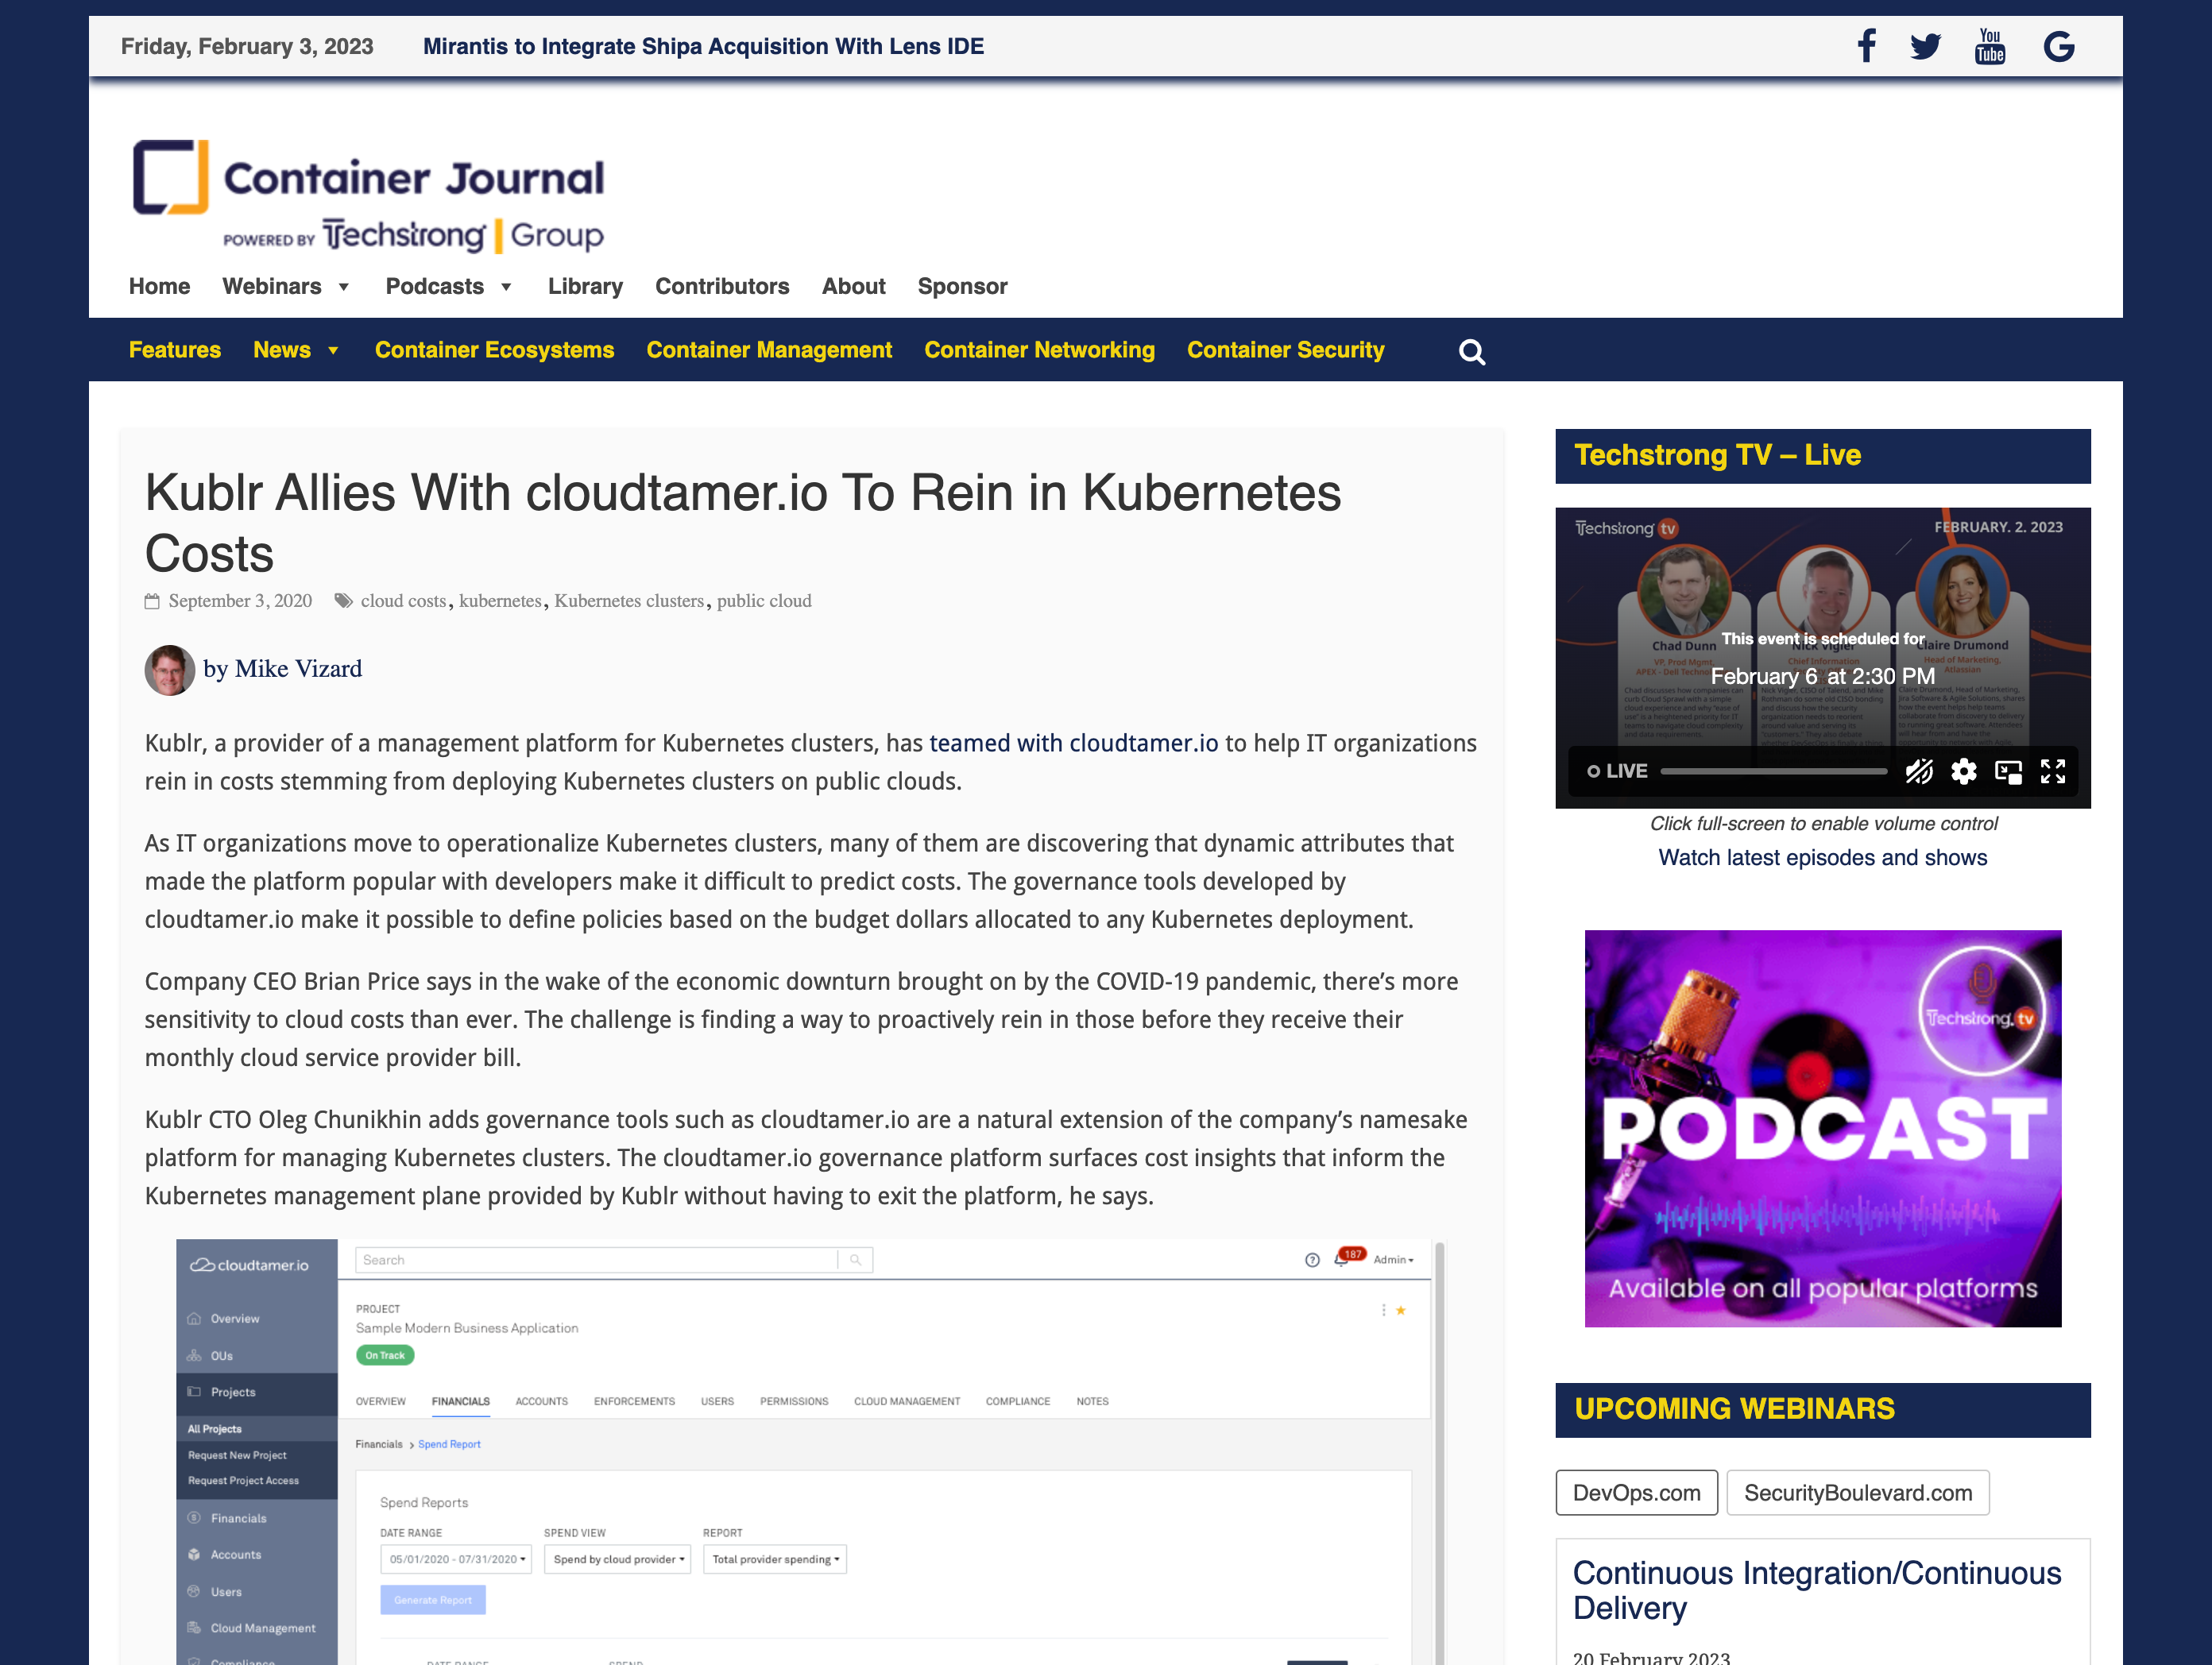Unmute the Techstrong TV live player
Screen dimensions: 2212x1665
pyautogui.click(x=1918, y=771)
